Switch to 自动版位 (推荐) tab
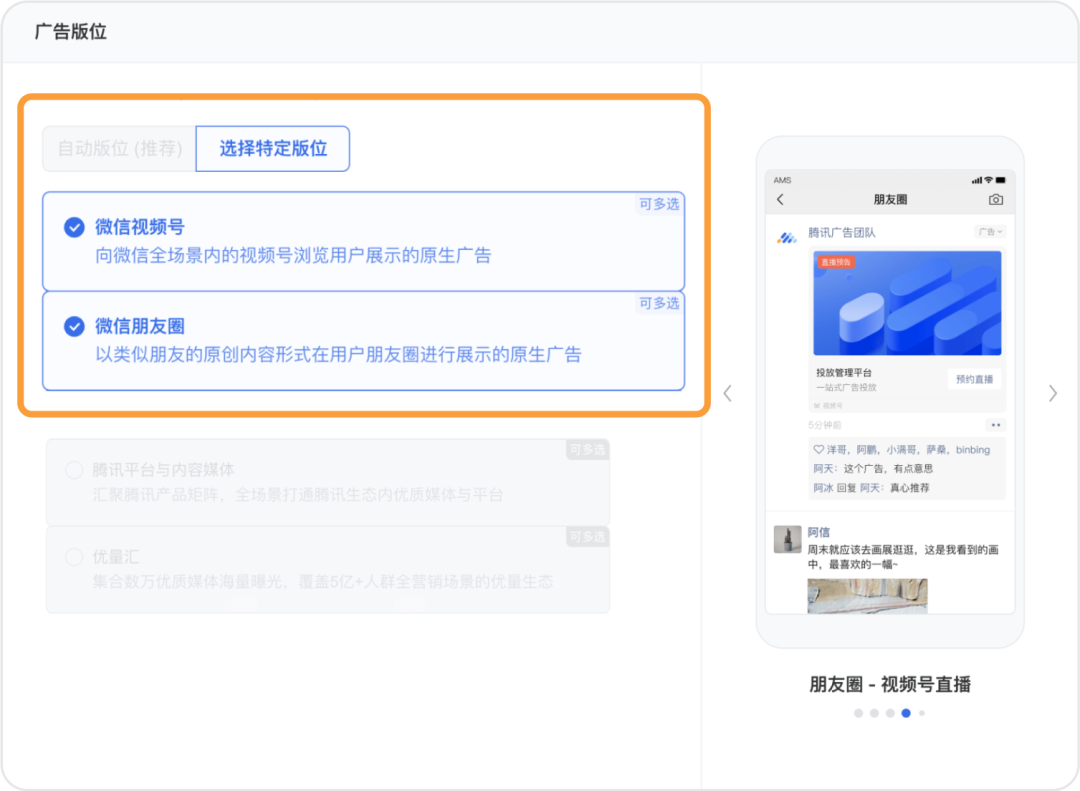 click(x=120, y=149)
